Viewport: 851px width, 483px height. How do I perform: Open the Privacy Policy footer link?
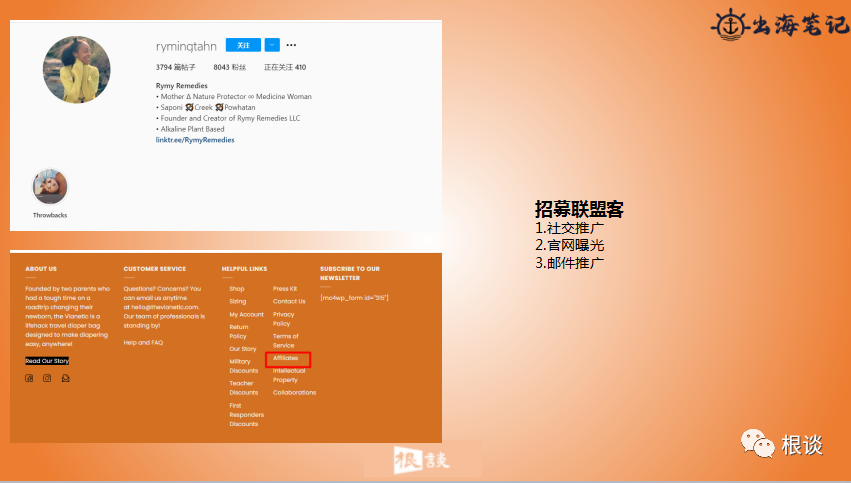283,319
